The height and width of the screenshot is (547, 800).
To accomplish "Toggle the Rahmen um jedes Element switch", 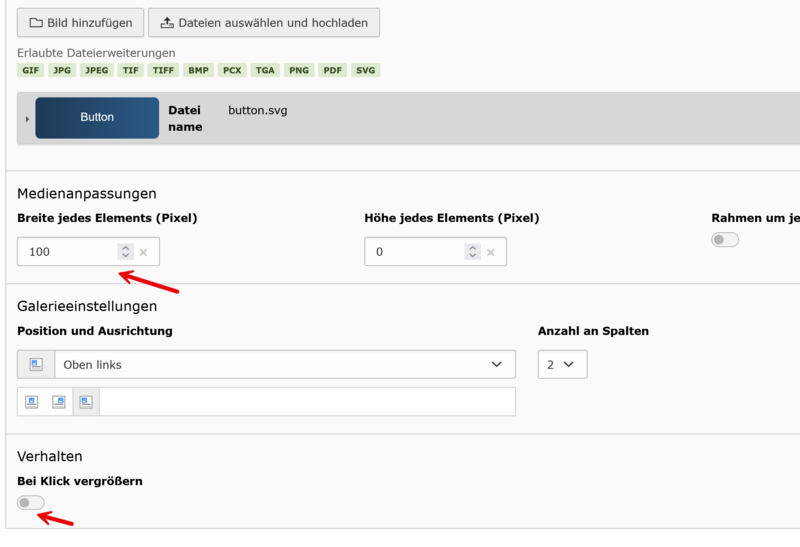I will click(725, 240).
